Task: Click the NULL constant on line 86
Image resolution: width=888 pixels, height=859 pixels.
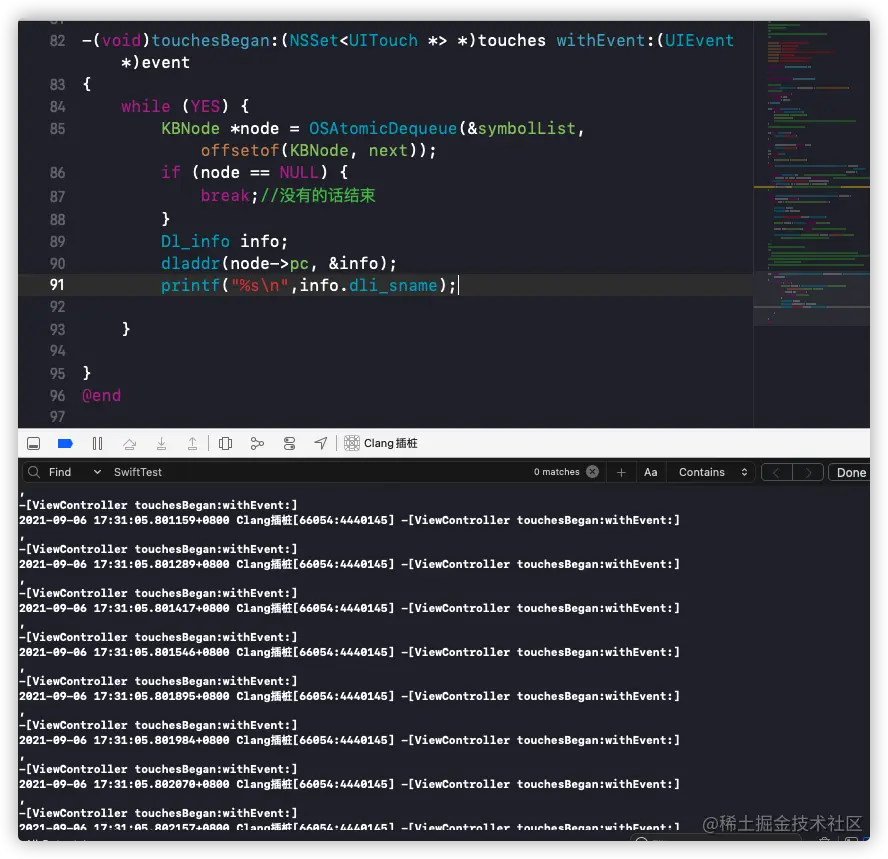Action: pos(299,173)
